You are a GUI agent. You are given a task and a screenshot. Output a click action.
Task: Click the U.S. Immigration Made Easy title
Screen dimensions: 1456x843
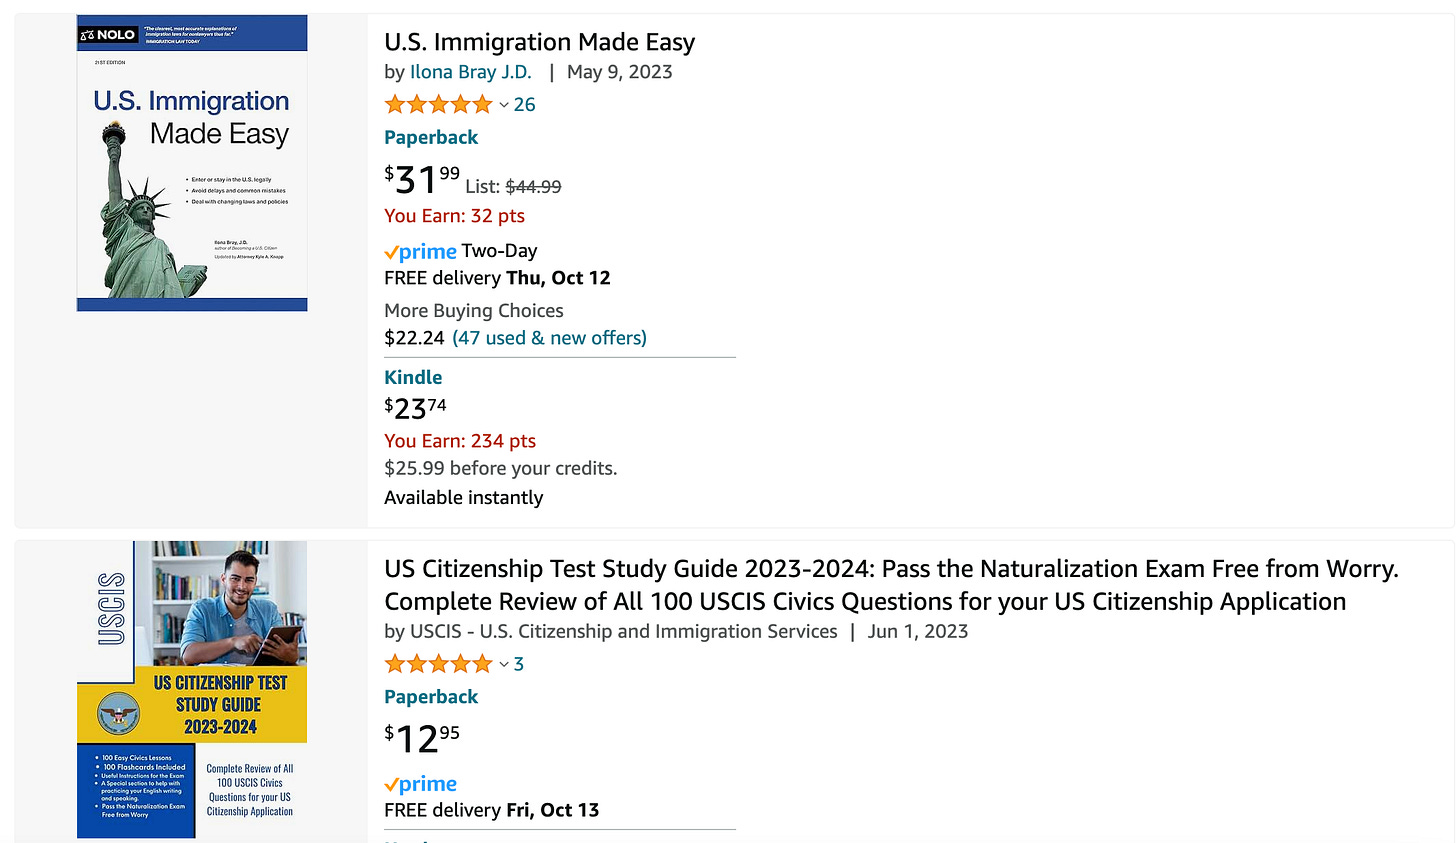[539, 42]
